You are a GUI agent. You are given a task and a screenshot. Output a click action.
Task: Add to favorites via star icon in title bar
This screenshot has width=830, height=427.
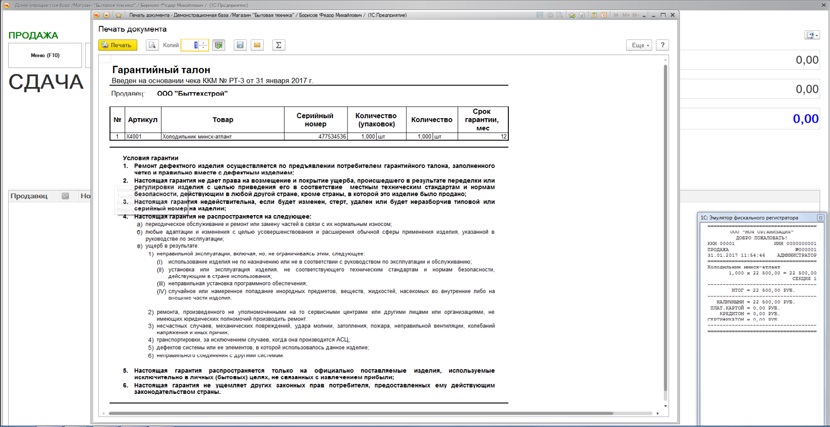[118, 15]
